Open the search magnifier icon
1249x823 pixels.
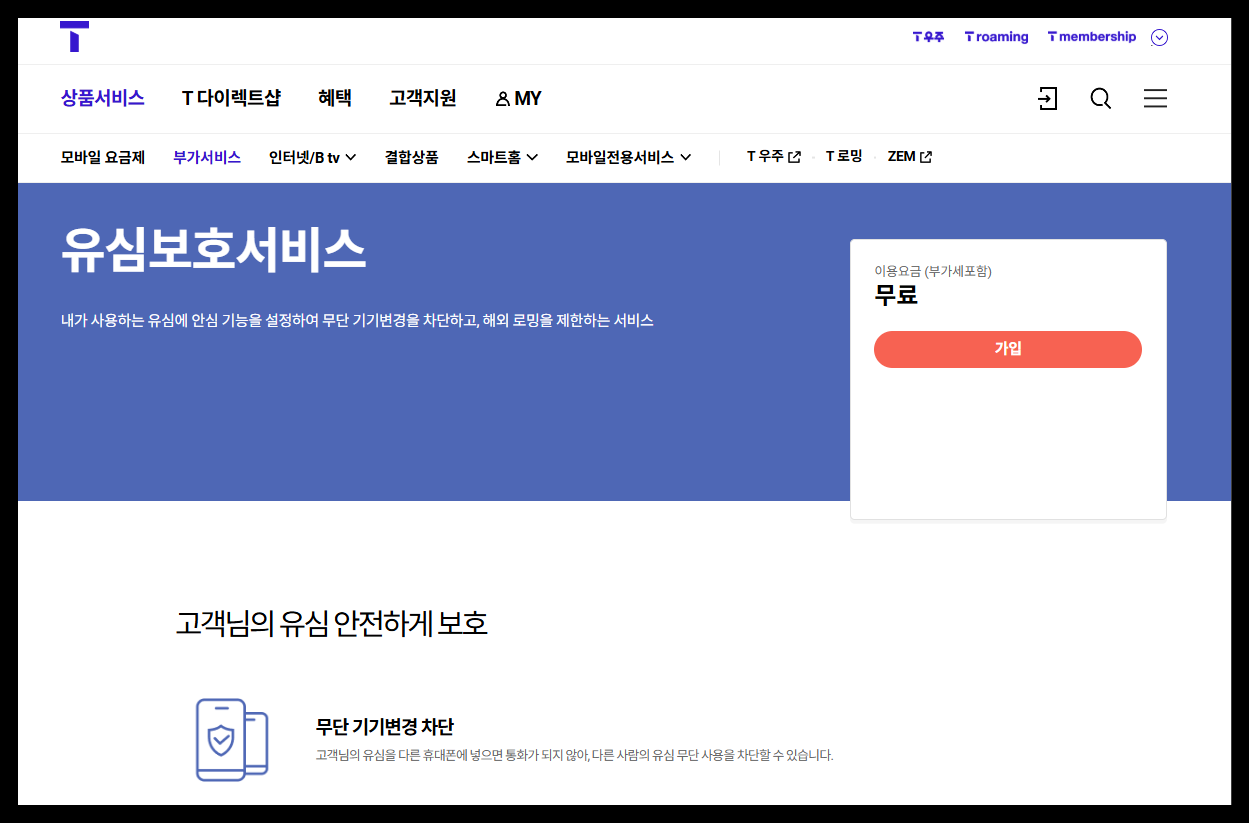1101,98
